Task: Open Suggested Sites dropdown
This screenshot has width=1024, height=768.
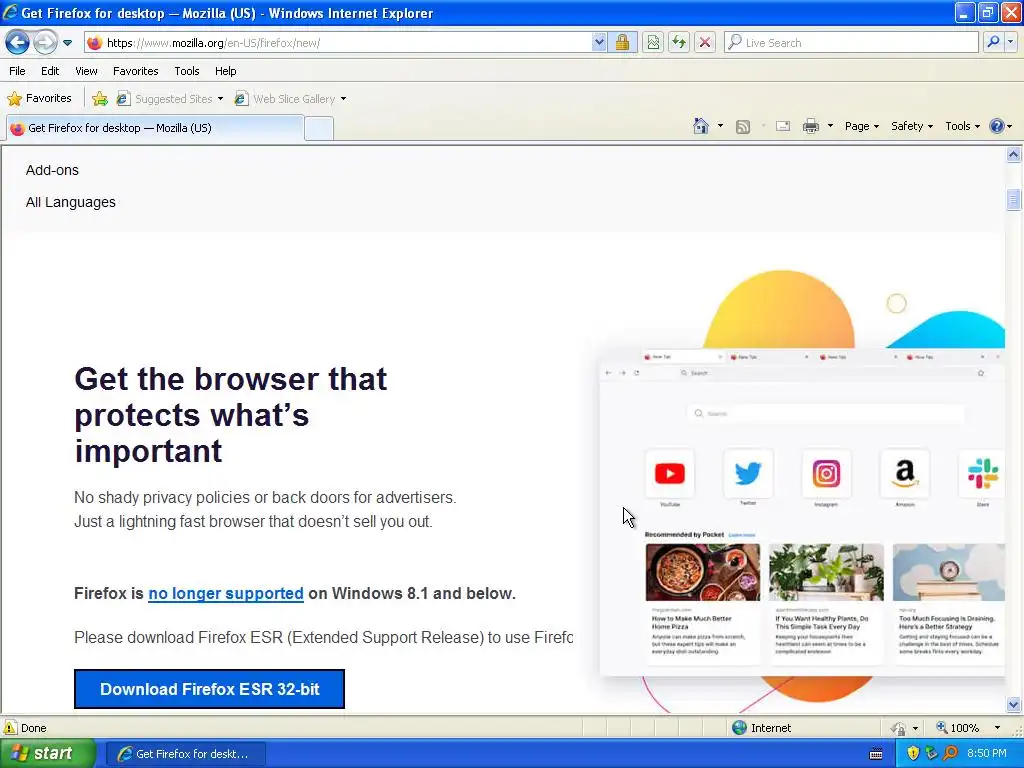Action: (170, 99)
